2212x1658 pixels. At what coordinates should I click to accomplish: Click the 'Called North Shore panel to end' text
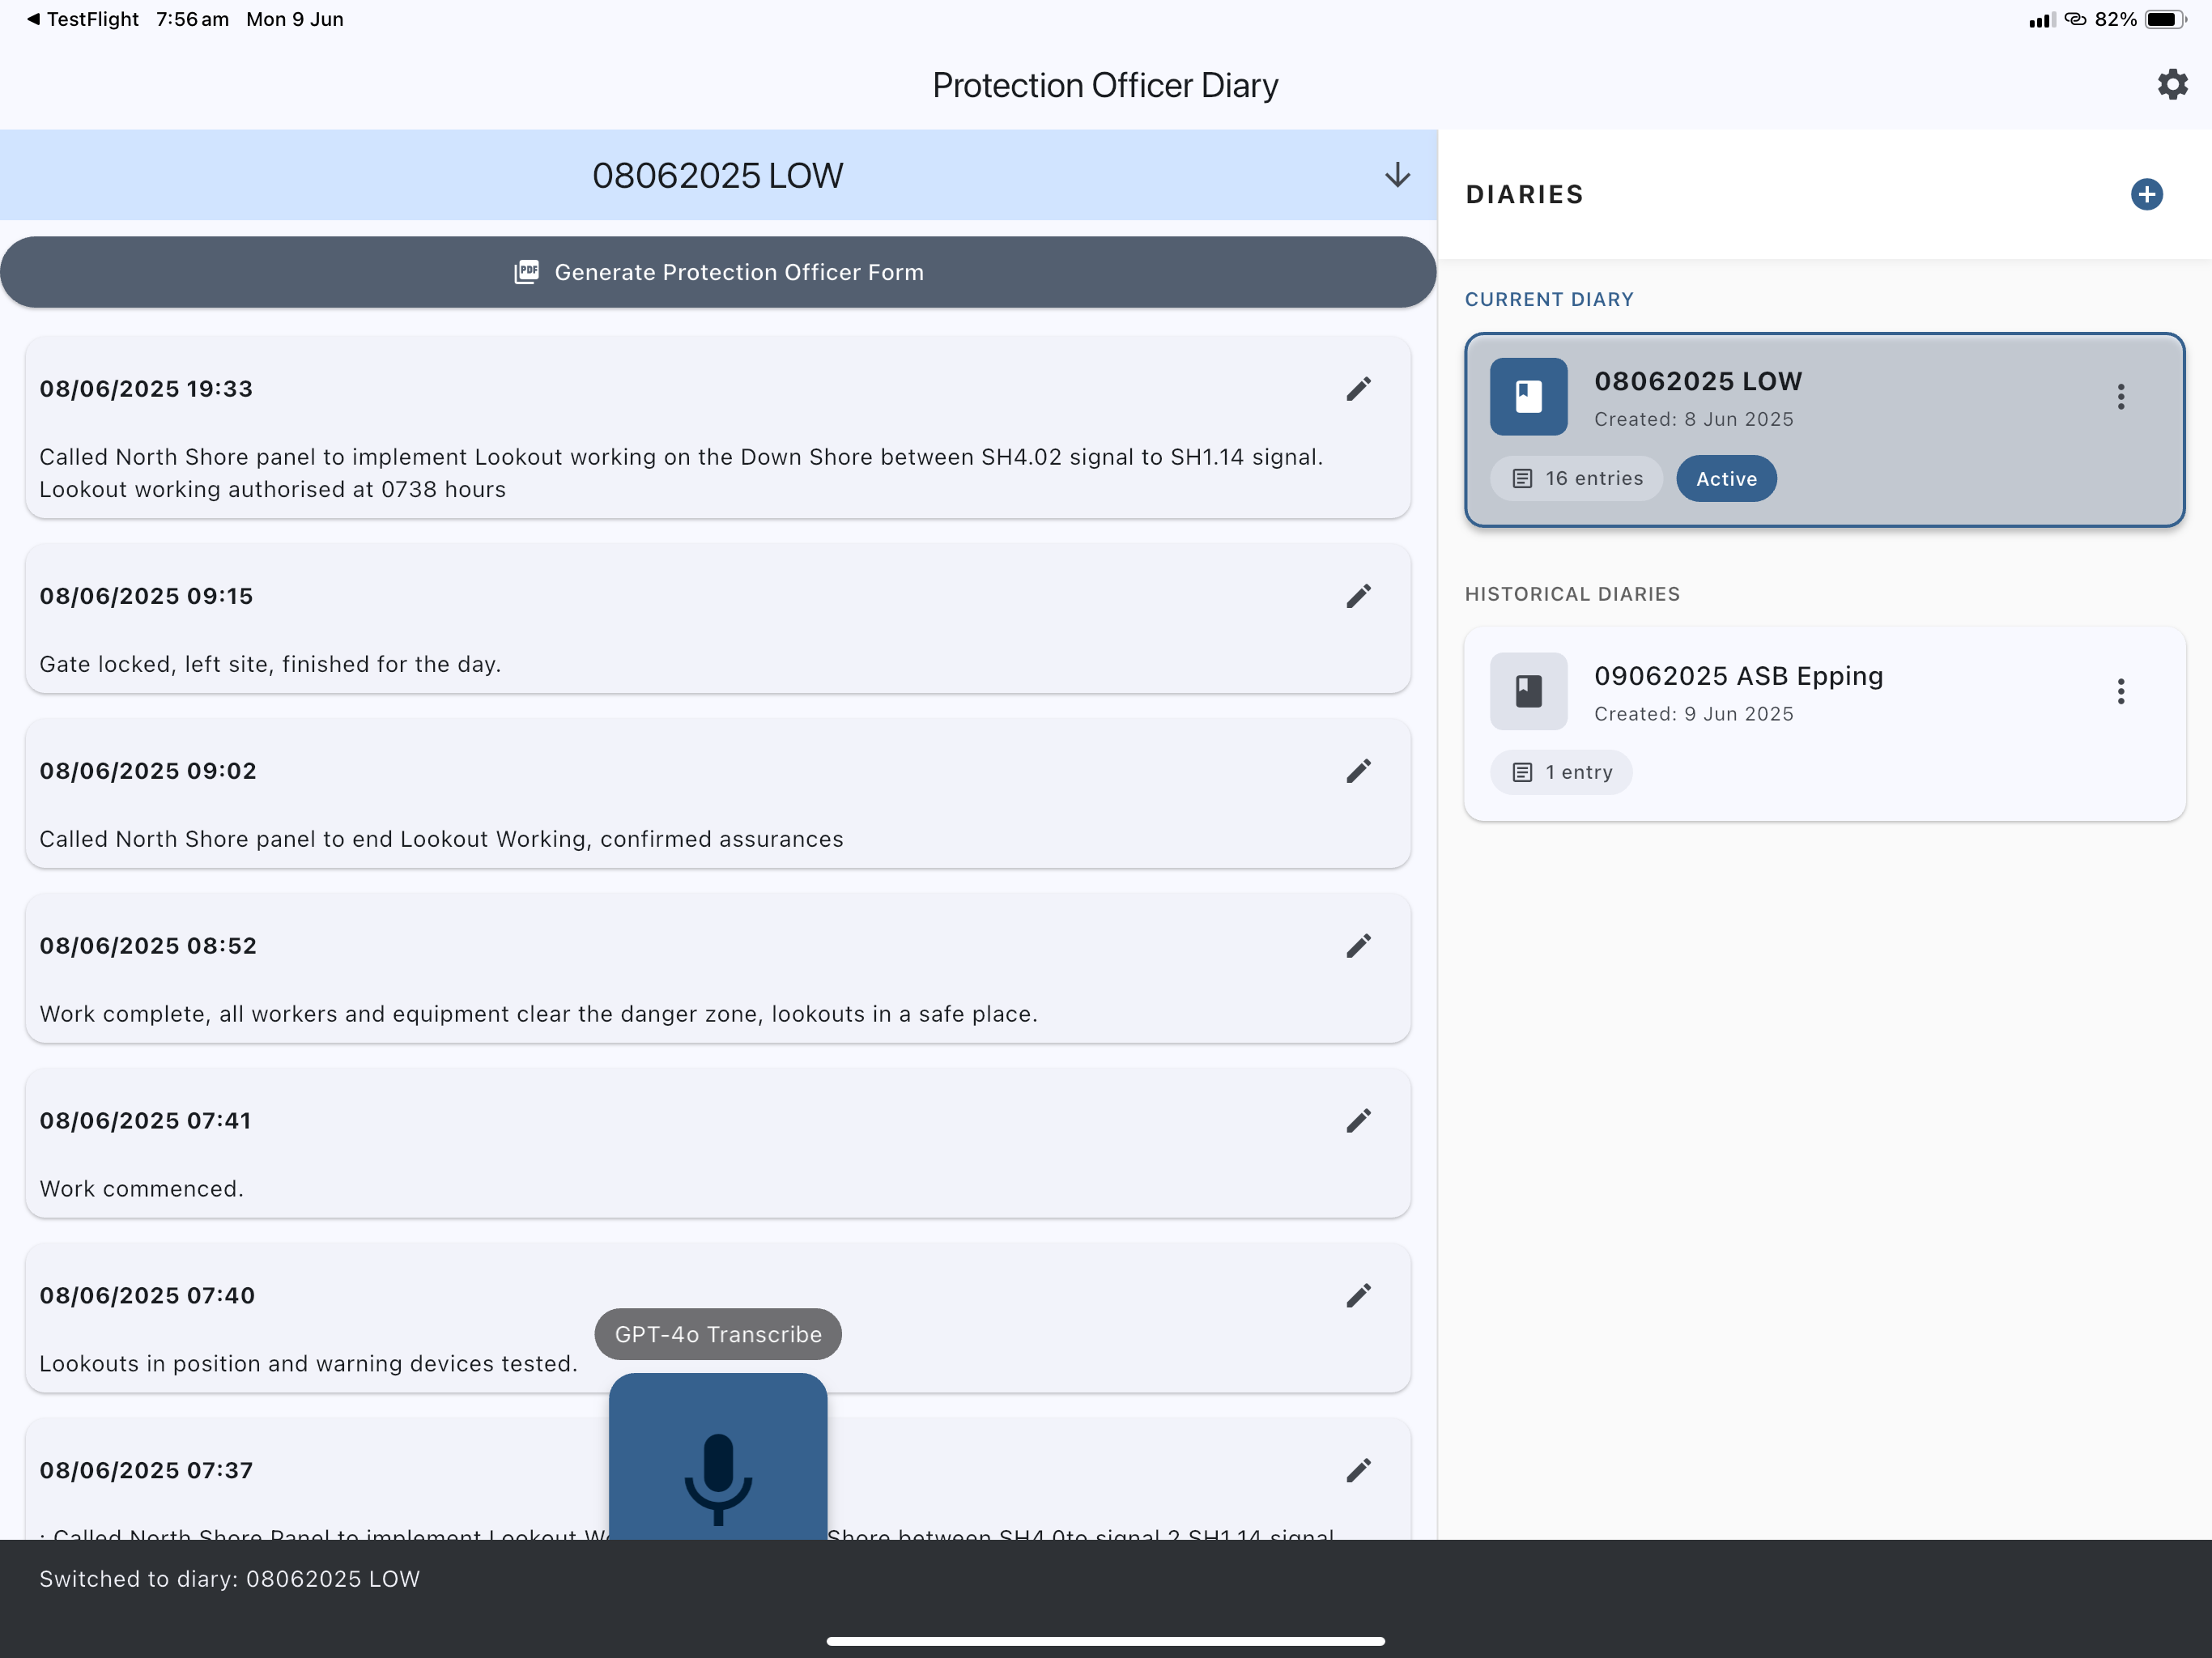441,839
